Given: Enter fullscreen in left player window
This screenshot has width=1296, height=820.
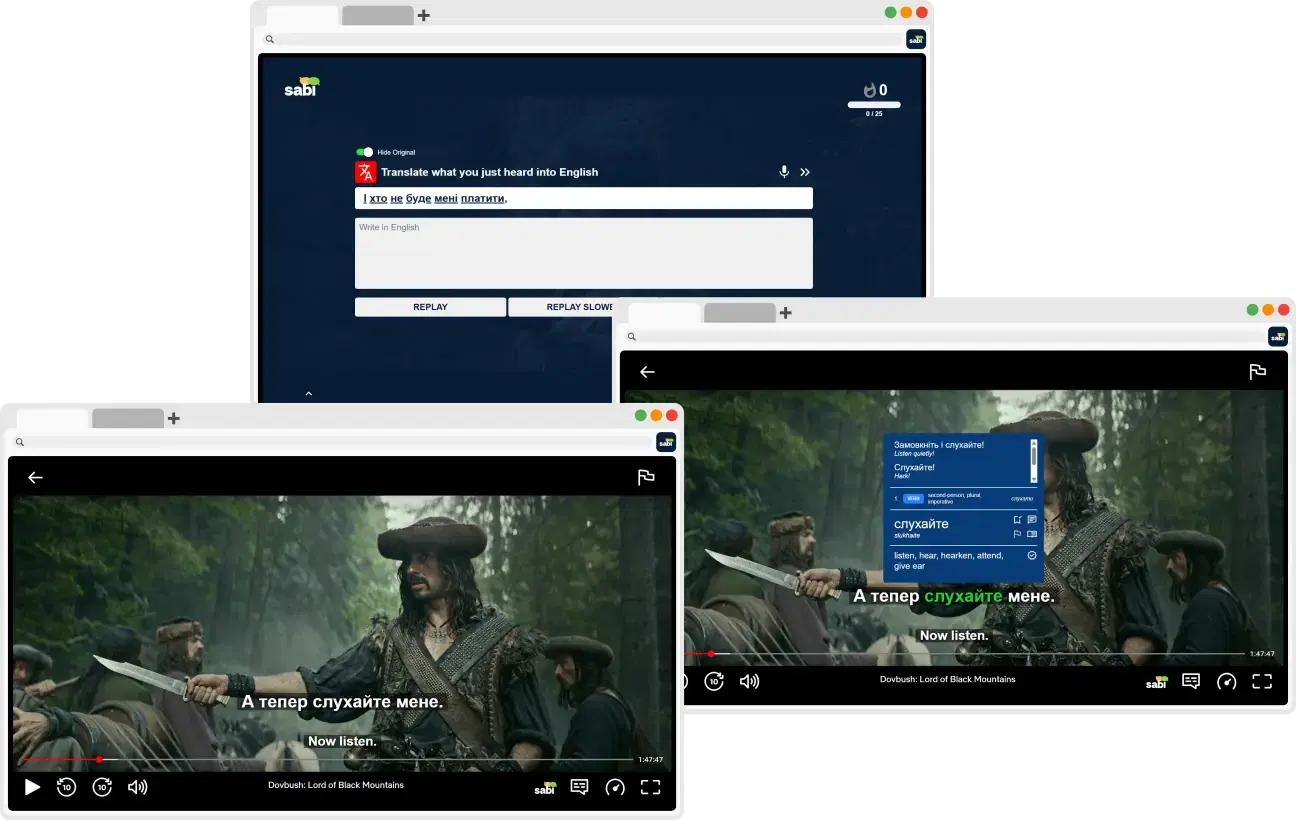Looking at the screenshot, I should [x=650, y=787].
